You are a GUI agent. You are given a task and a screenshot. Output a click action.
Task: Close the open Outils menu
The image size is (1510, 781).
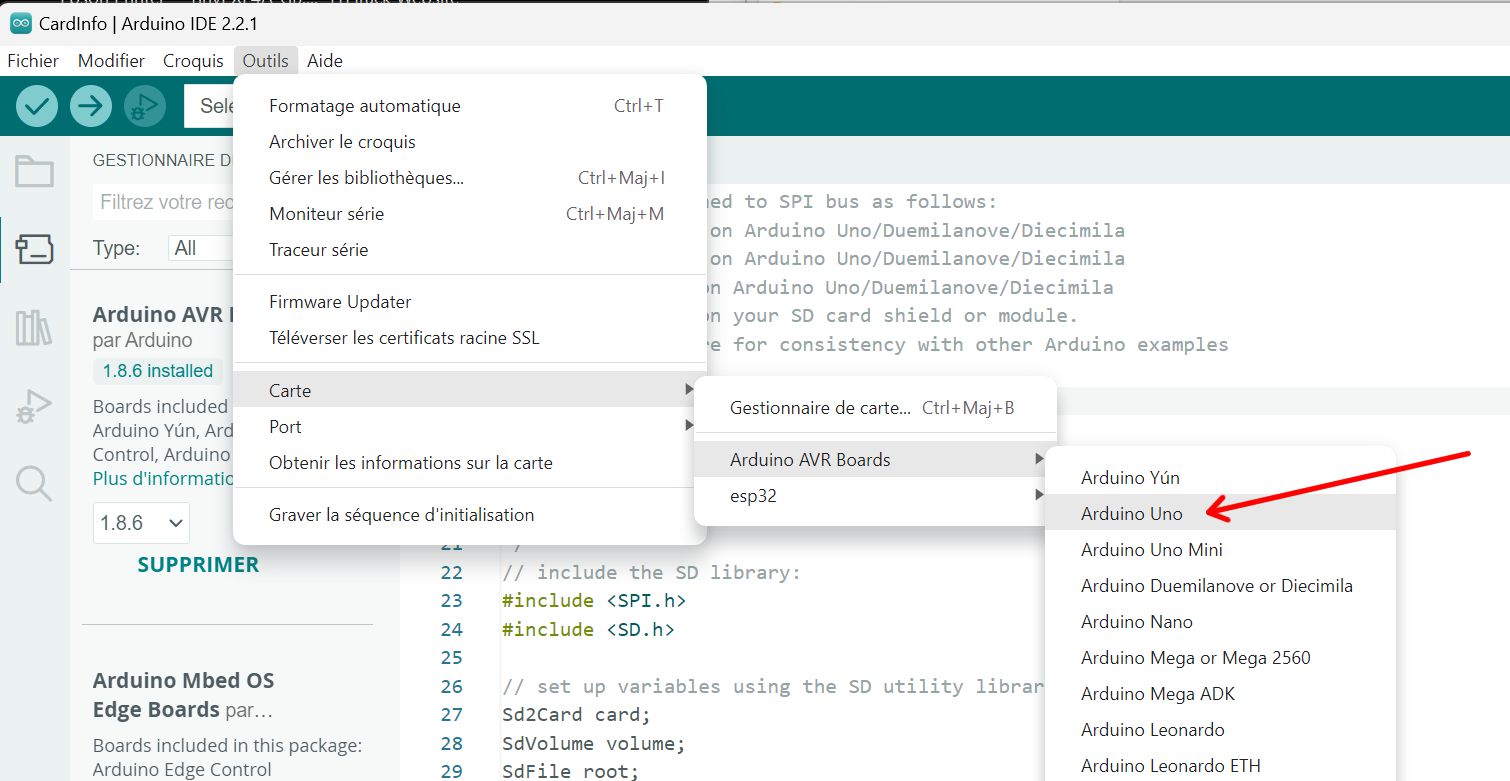click(x=266, y=61)
